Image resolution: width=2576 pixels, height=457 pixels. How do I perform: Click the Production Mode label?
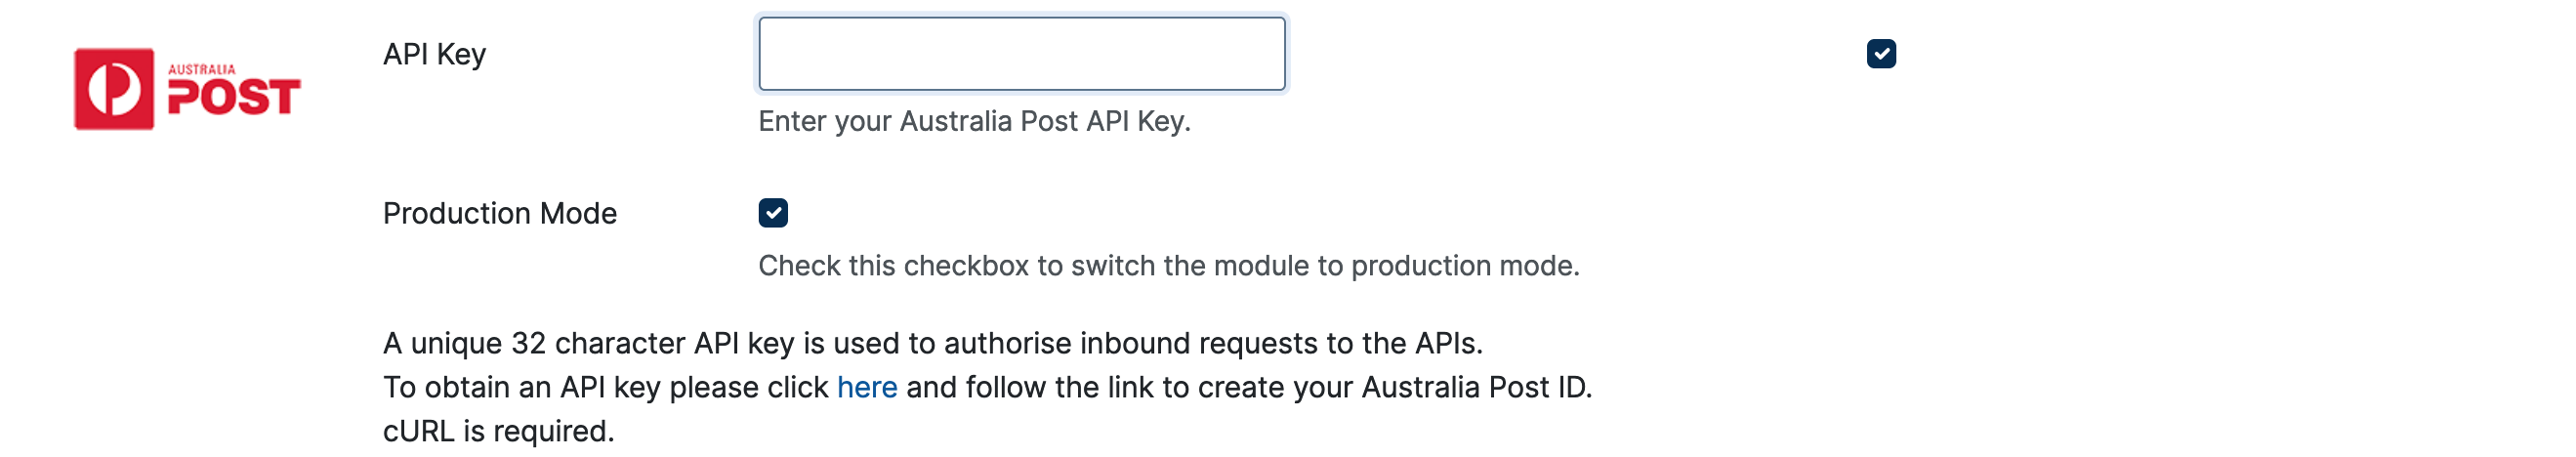[x=499, y=213]
